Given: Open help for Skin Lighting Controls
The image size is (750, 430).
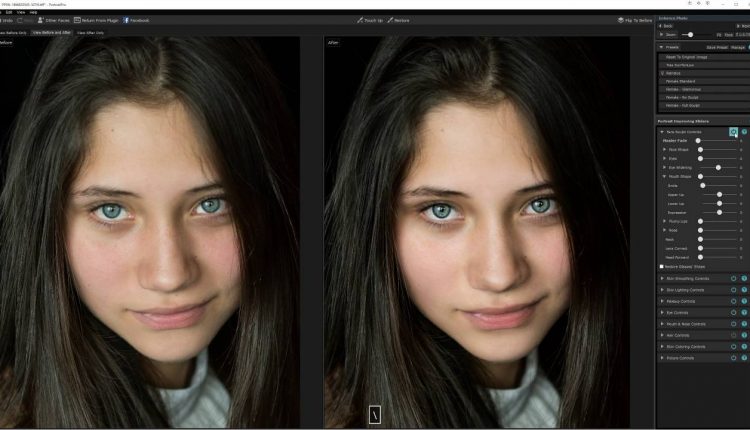Looking at the screenshot, I should [744, 290].
